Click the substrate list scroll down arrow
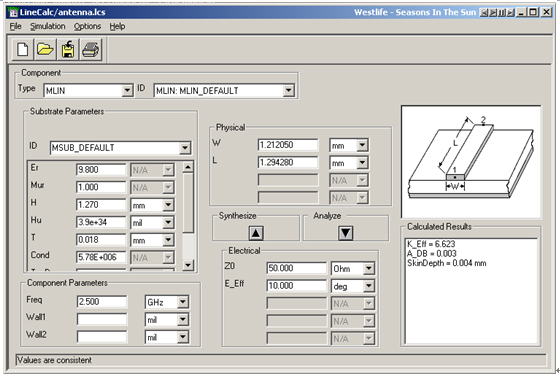 [x=188, y=265]
